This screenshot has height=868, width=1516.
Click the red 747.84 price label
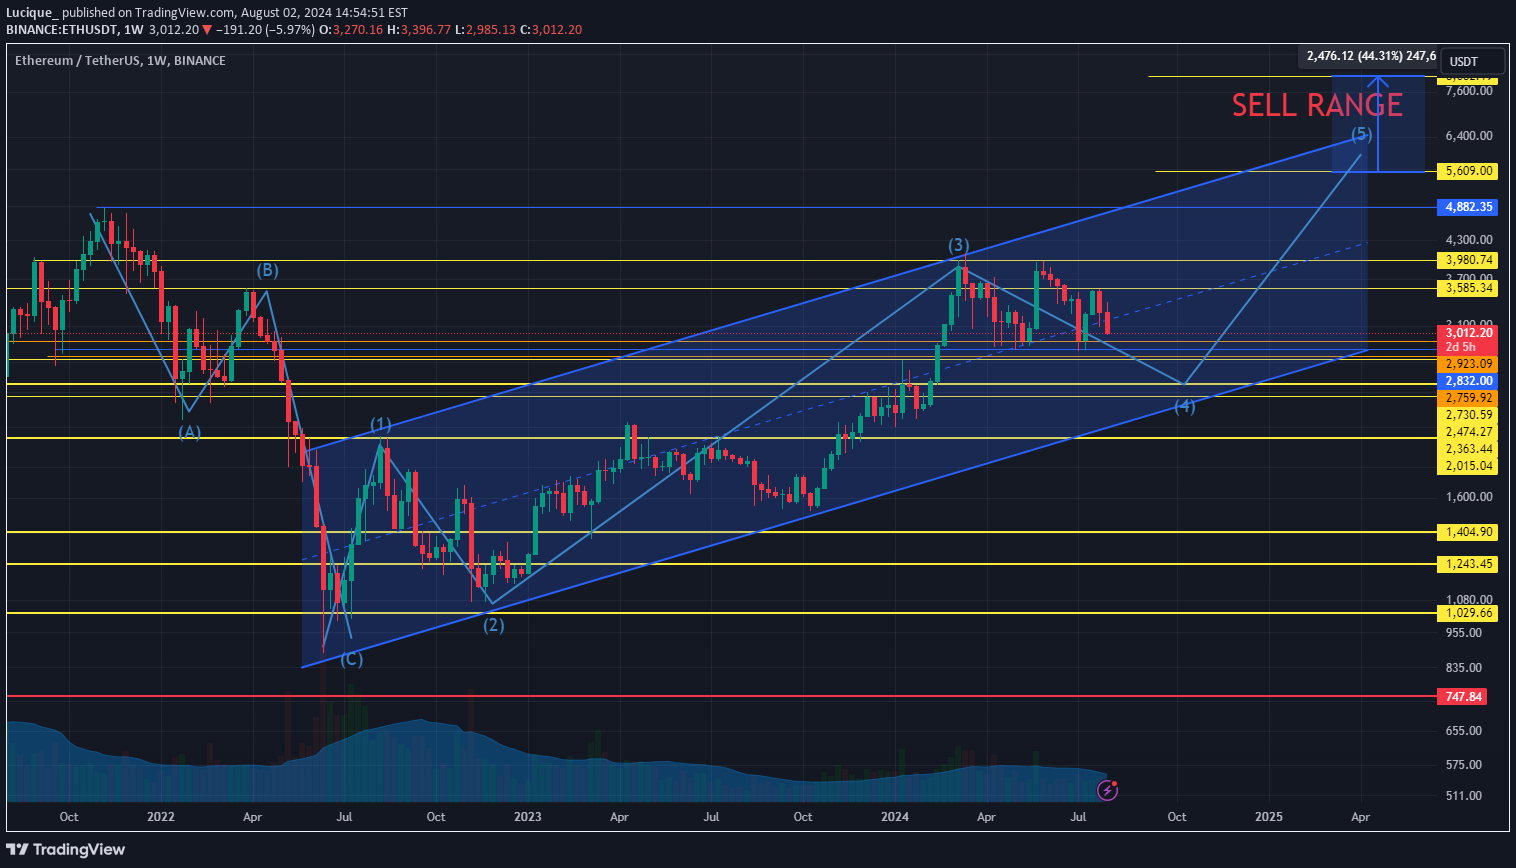[1463, 696]
